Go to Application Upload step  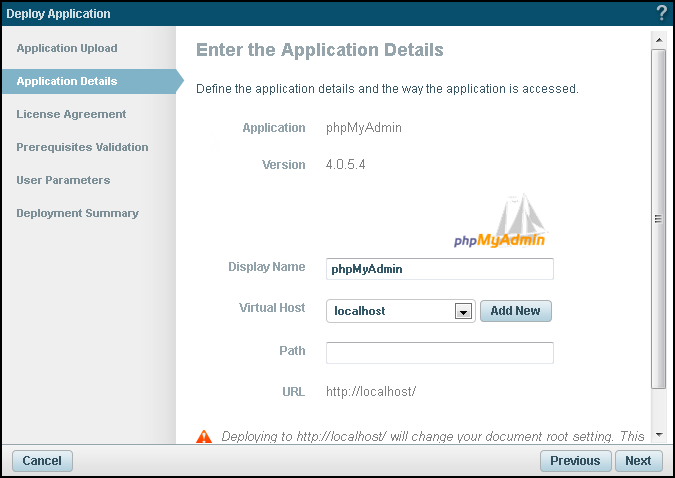pyautogui.click(x=67, y=48)
